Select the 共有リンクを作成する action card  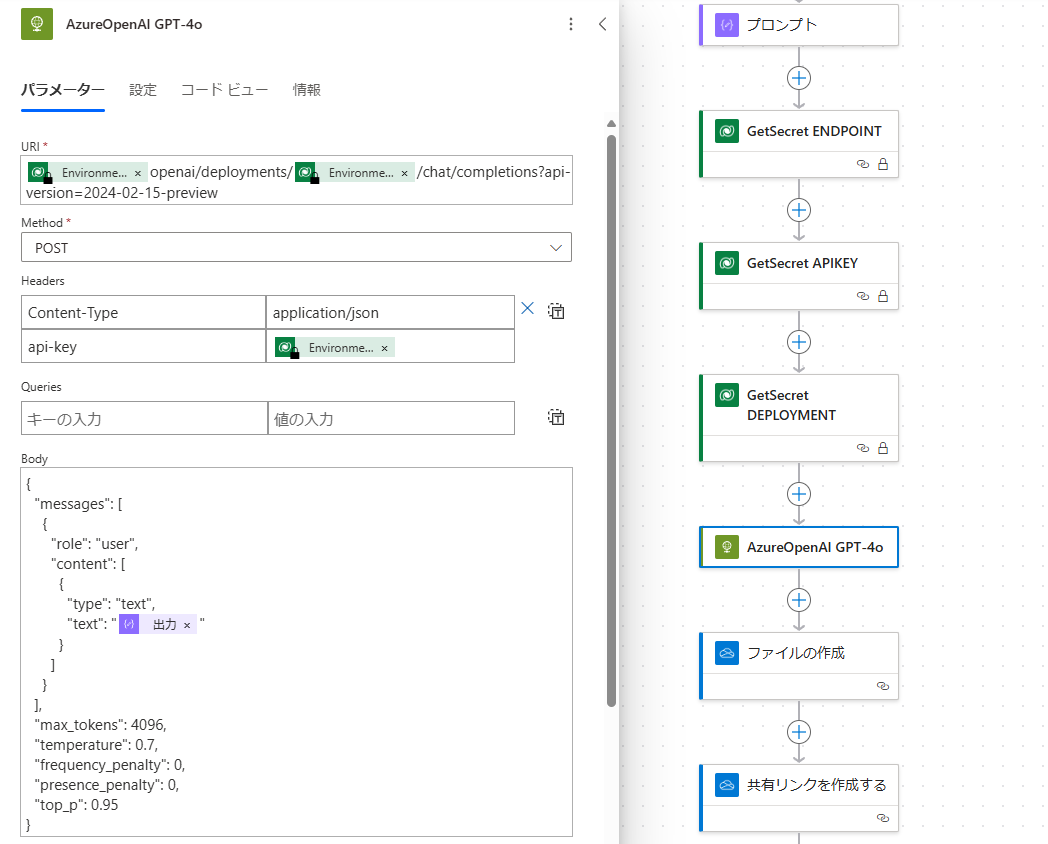tap(799, 798)
